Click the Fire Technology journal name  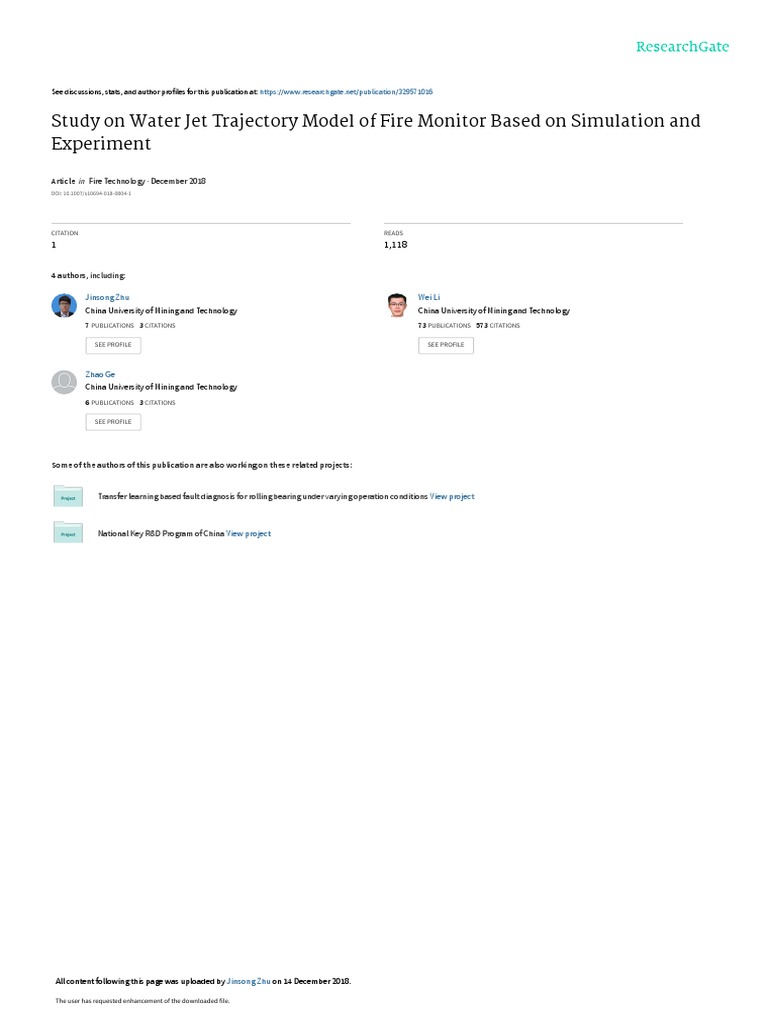(117, 181)
